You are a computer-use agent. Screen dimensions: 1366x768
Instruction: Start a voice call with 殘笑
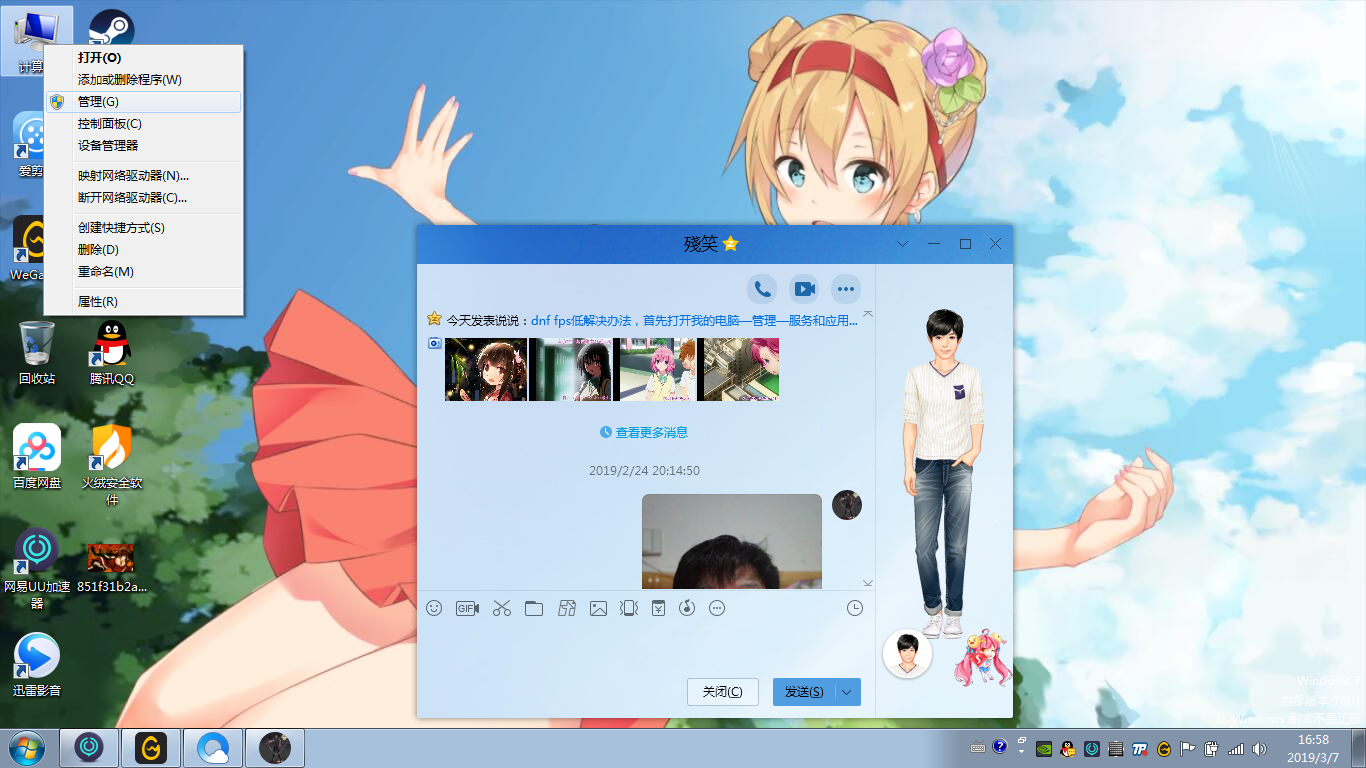(762, 289)
